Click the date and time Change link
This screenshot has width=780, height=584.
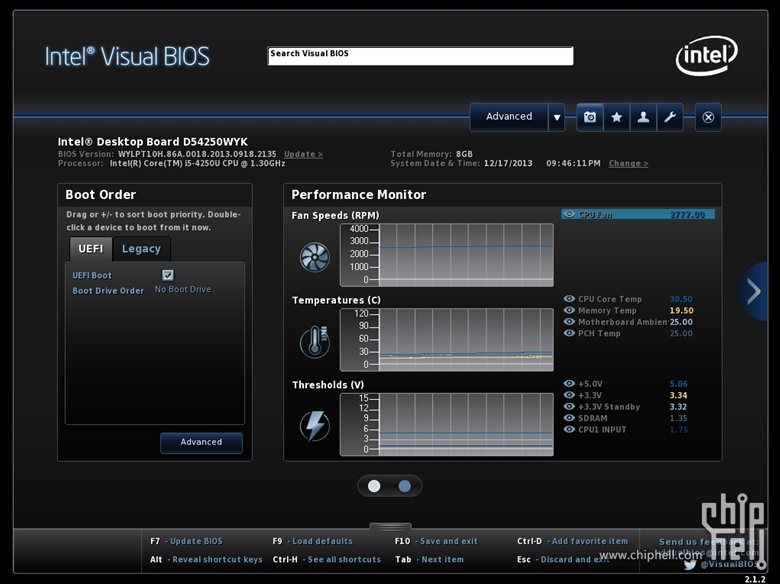[628, 163]
